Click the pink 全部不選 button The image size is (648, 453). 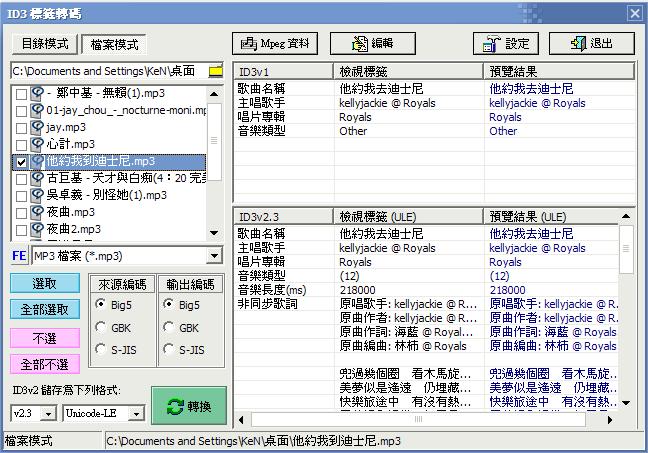tap(44, 364)
